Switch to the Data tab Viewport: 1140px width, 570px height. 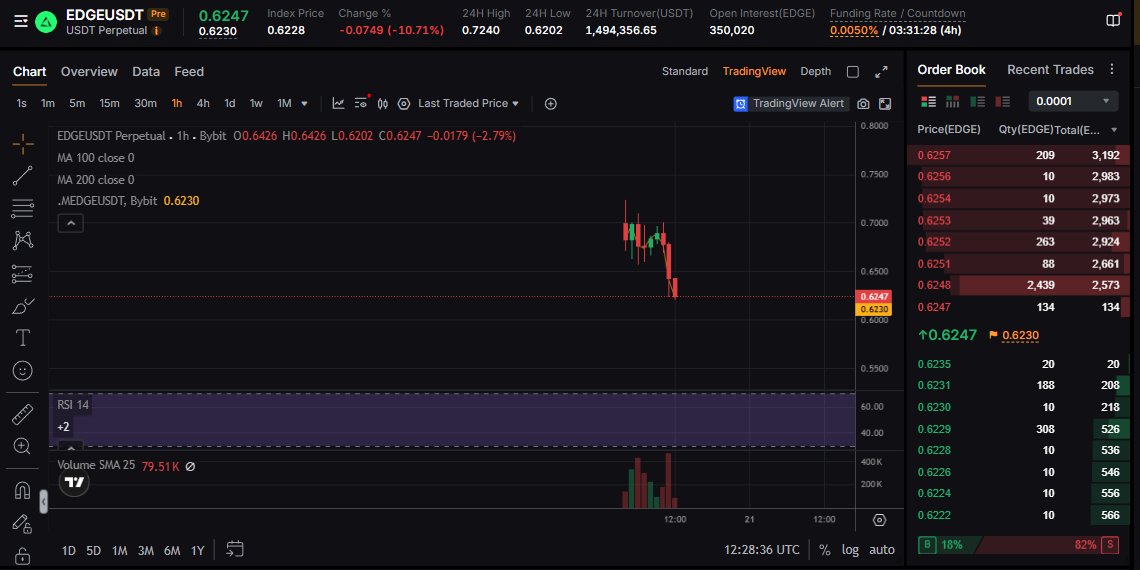coord(146,71)
